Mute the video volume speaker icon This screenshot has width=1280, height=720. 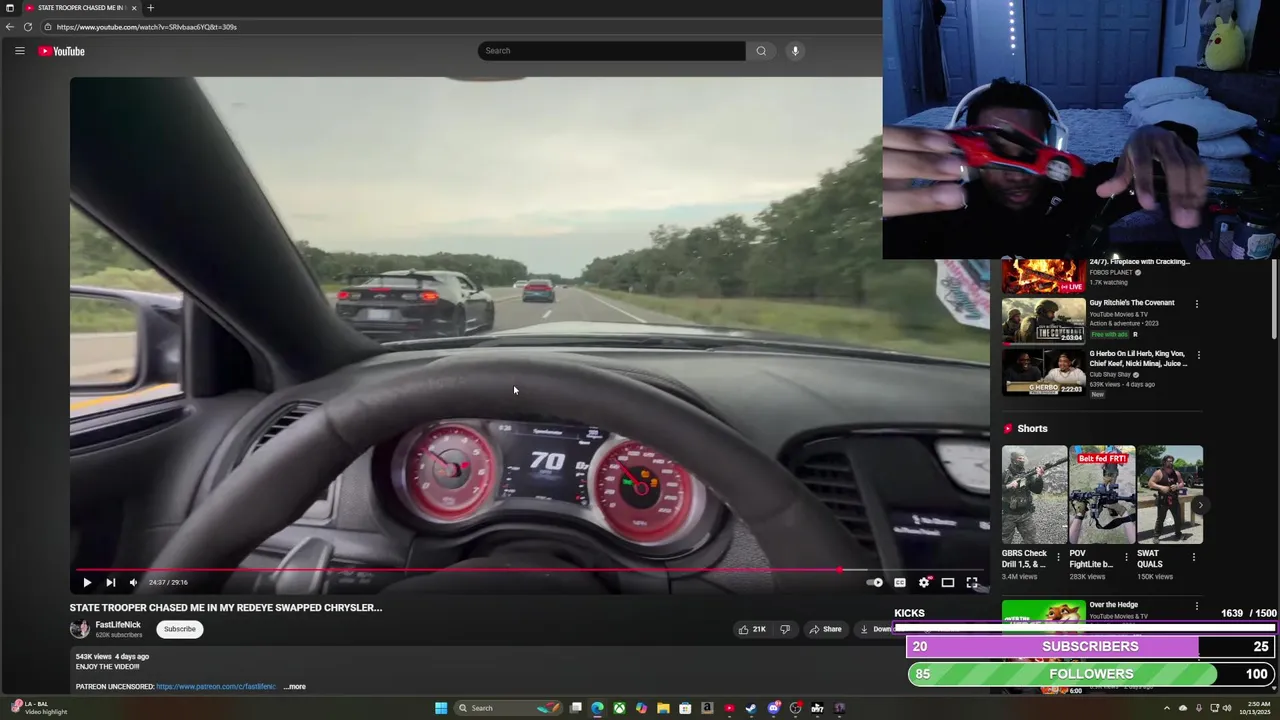tap(133, 582)
